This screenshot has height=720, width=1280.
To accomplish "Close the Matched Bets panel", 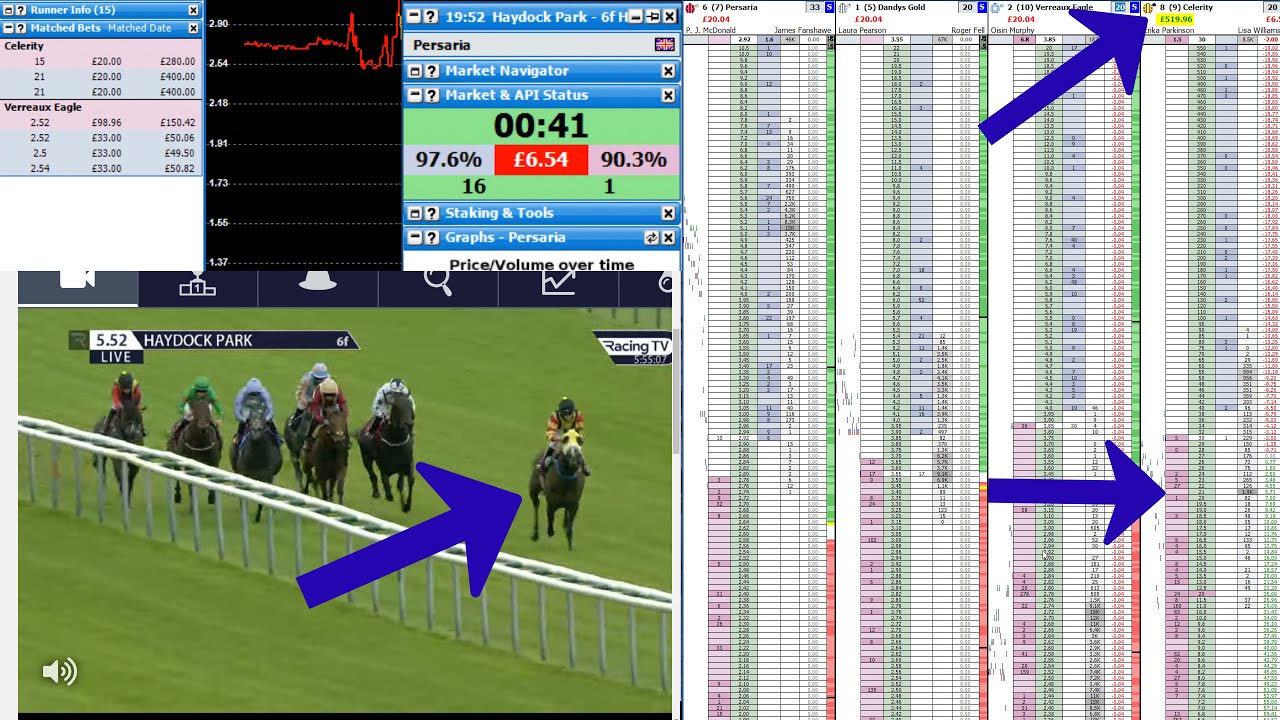I will (193, 28).
